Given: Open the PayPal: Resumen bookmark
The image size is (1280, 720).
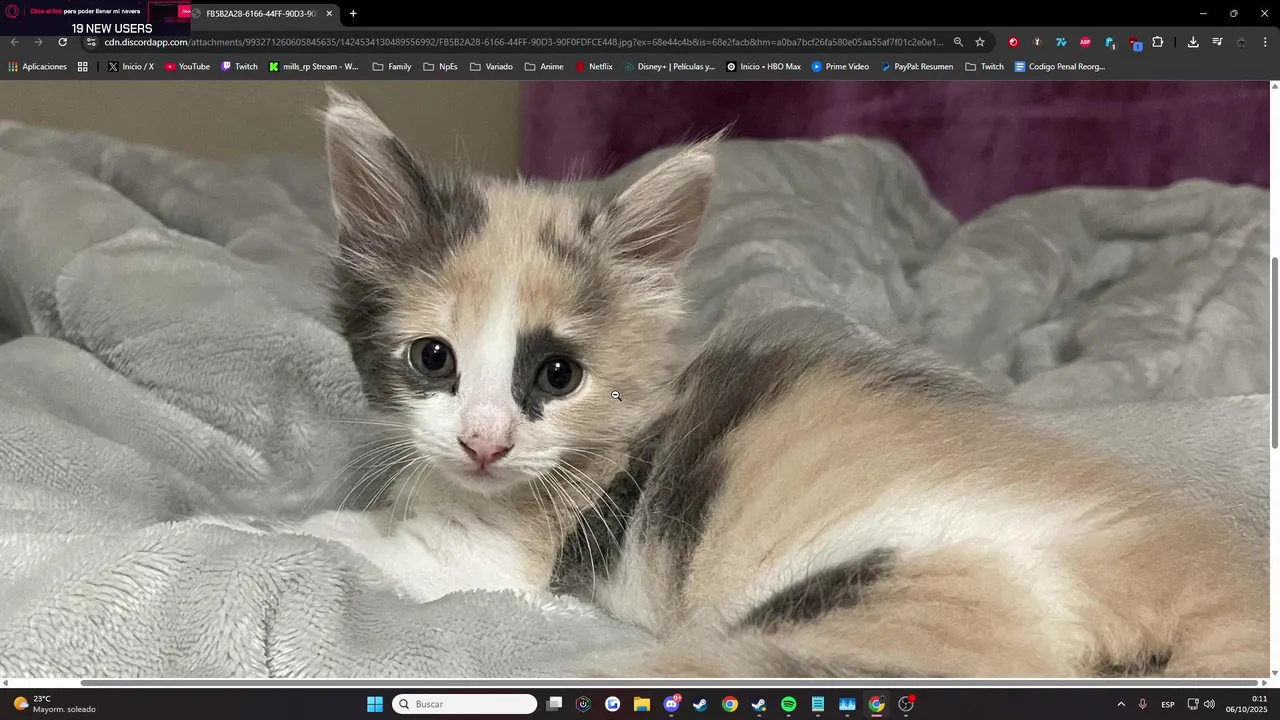Looking at the screenshot, I should [x=916, y=67].
